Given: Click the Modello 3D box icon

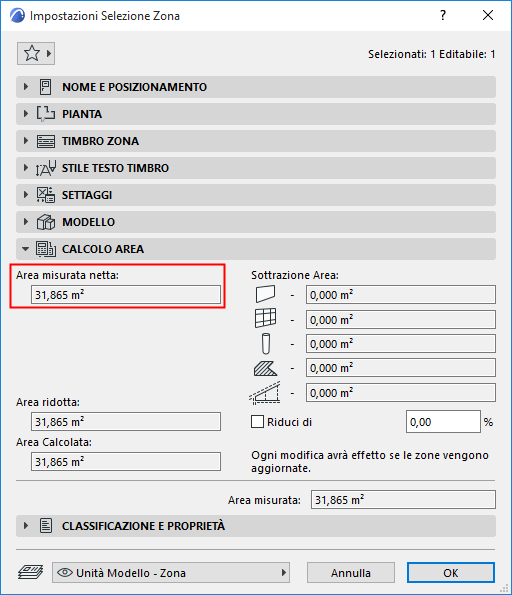Looking at the screenshot, I should click(x=46, y=222).
